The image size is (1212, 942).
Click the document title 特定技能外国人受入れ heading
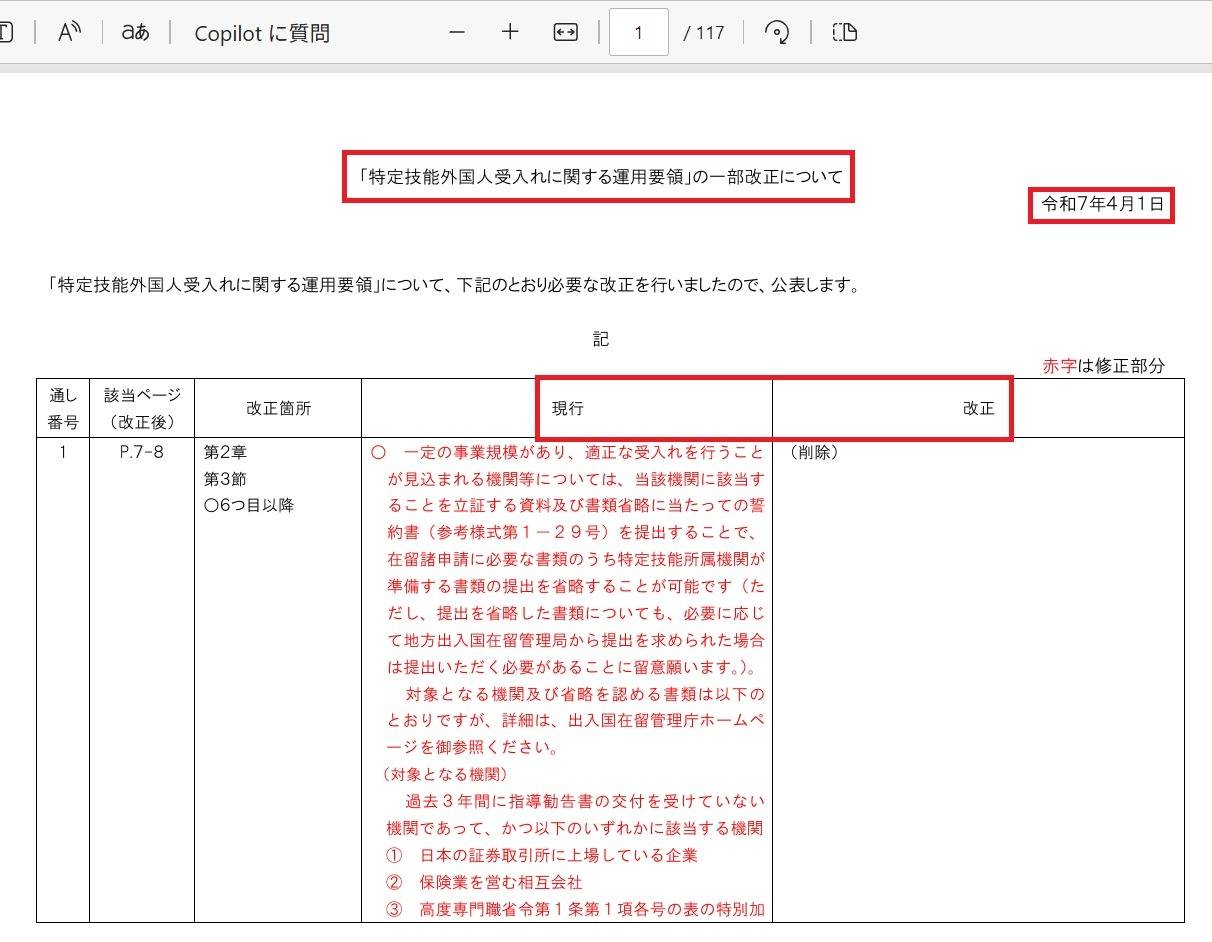(x=598, y=177)
